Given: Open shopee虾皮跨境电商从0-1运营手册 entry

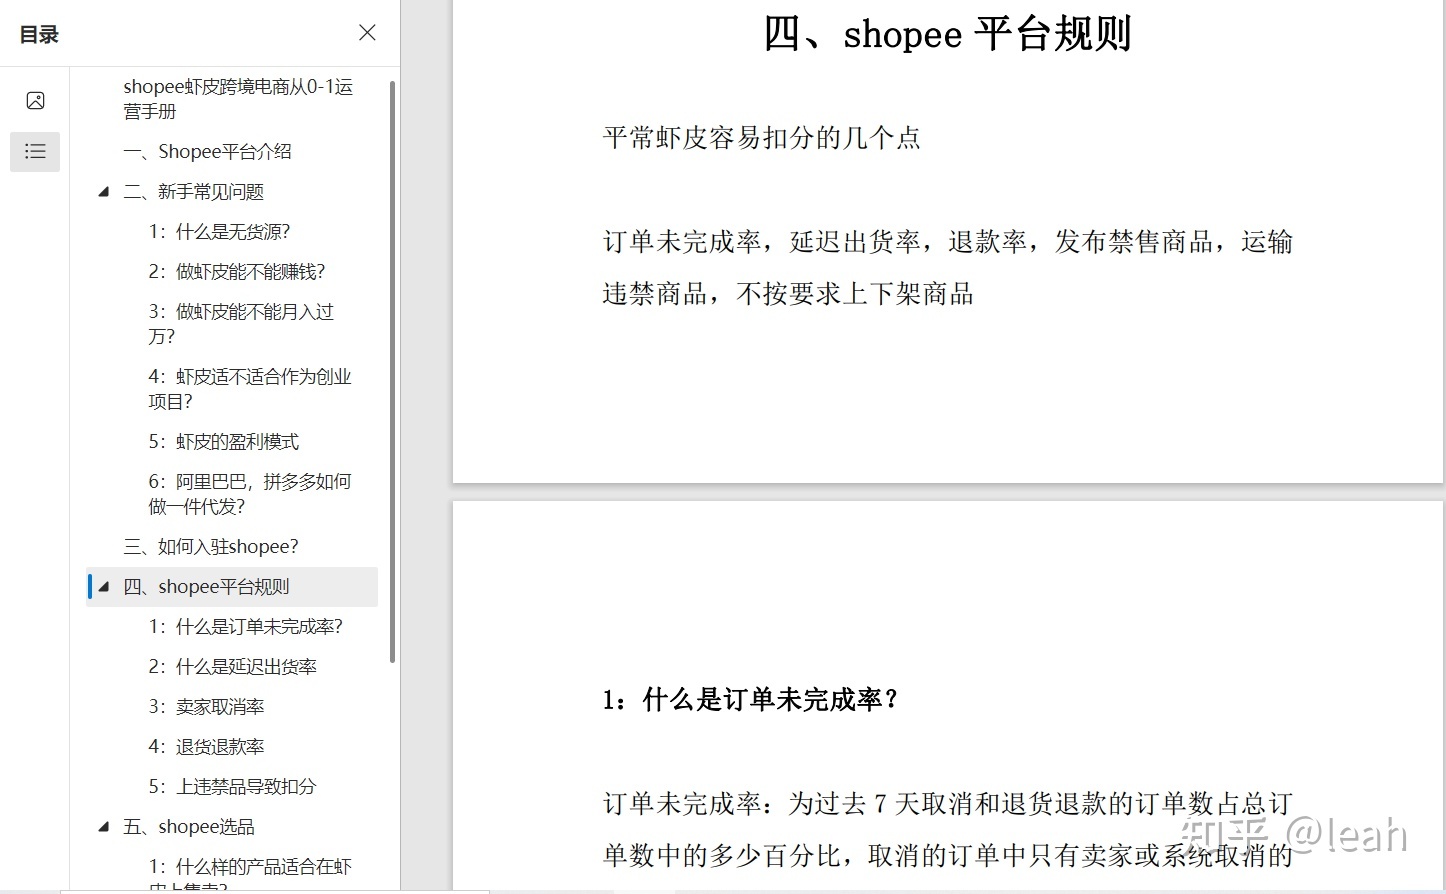Looking at the screenshot, I should (238, 99).
